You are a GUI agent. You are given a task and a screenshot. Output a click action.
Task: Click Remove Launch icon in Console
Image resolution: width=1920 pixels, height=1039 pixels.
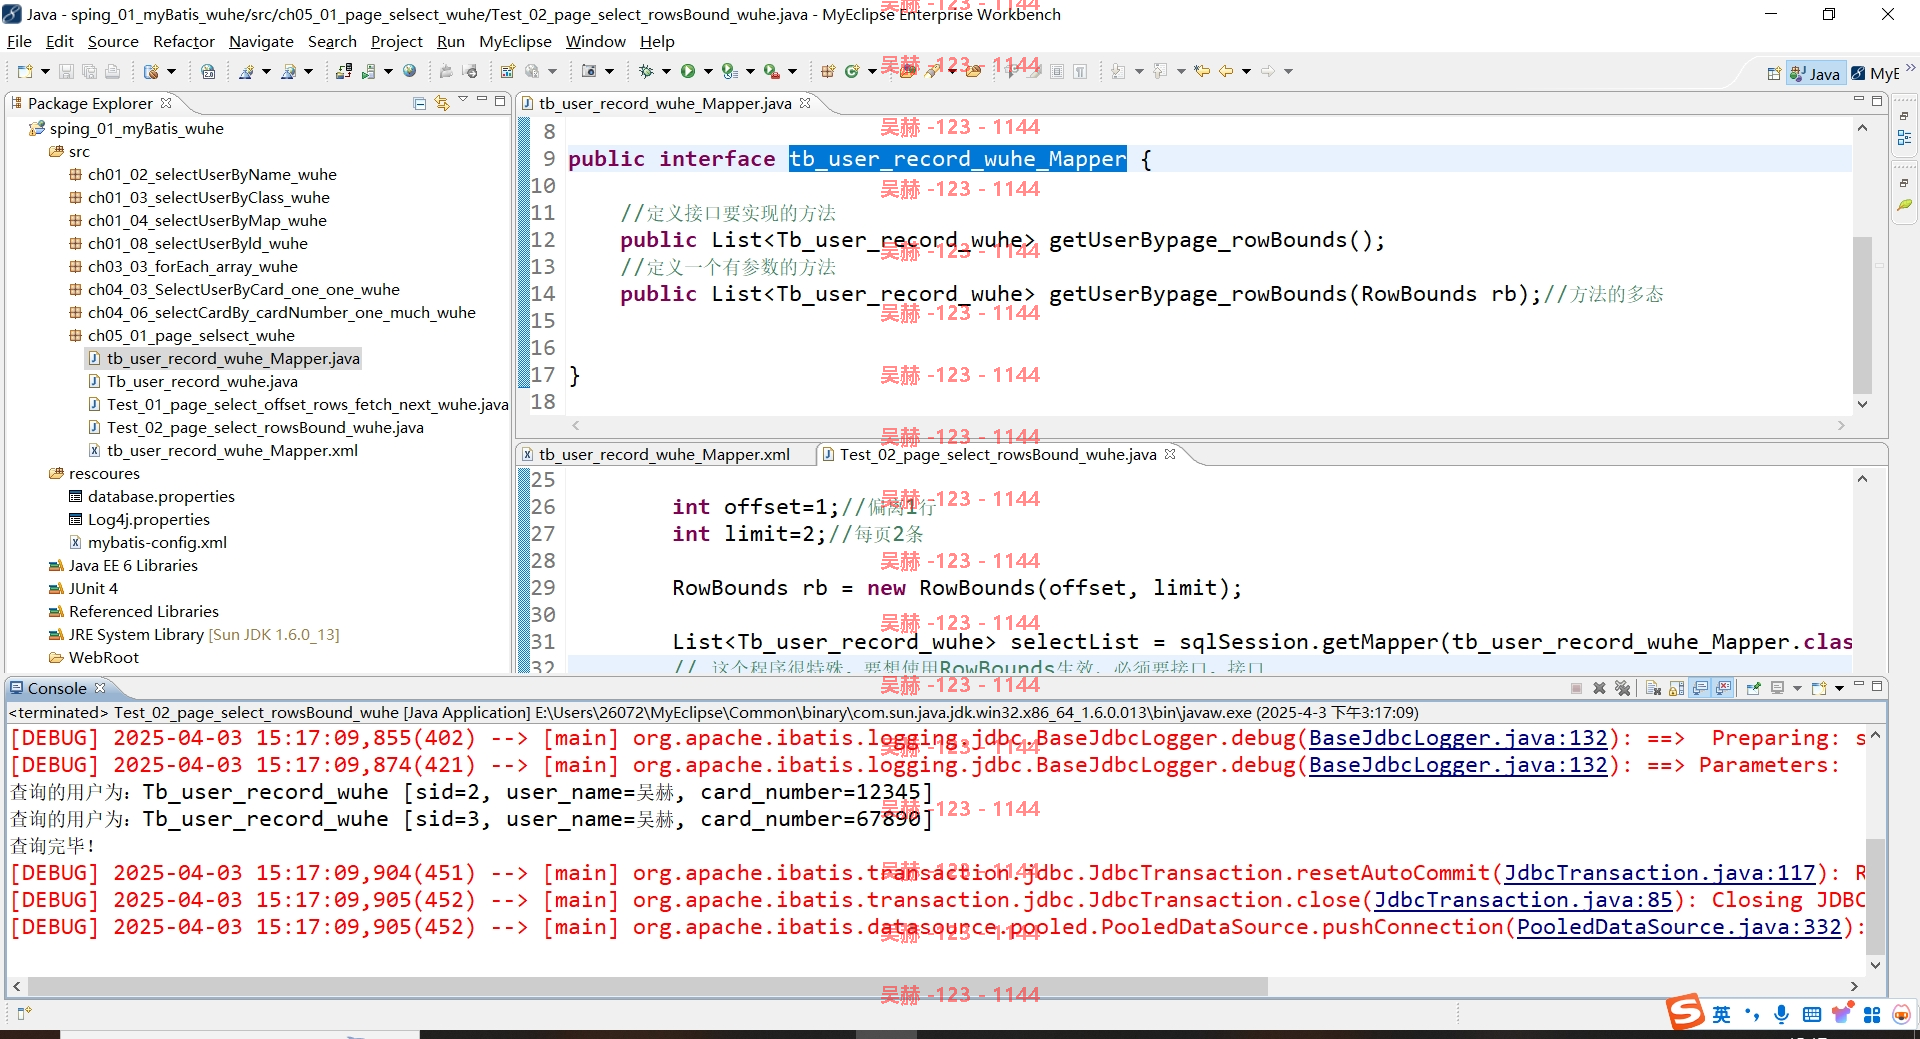coord(1599,688)
